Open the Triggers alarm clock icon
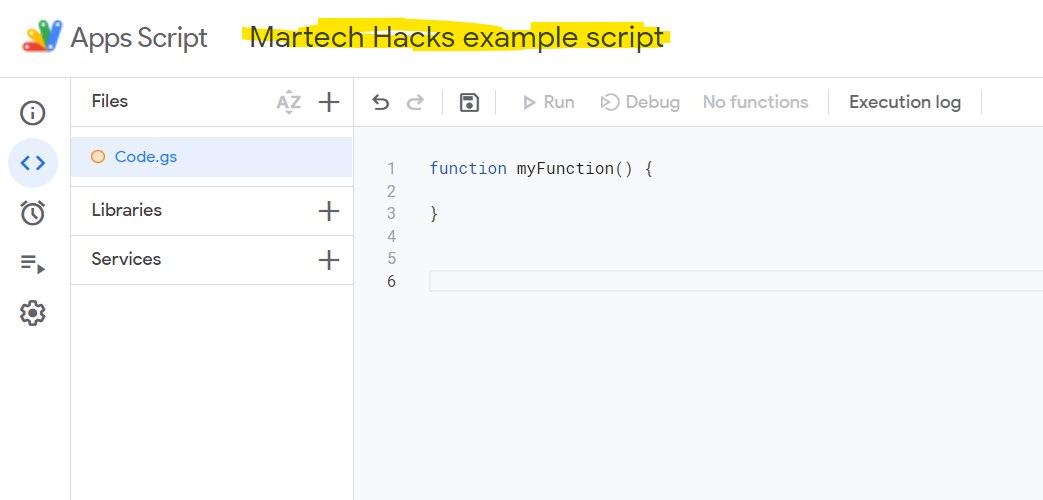Screen dimensions: 1043x500 [33, 213]
